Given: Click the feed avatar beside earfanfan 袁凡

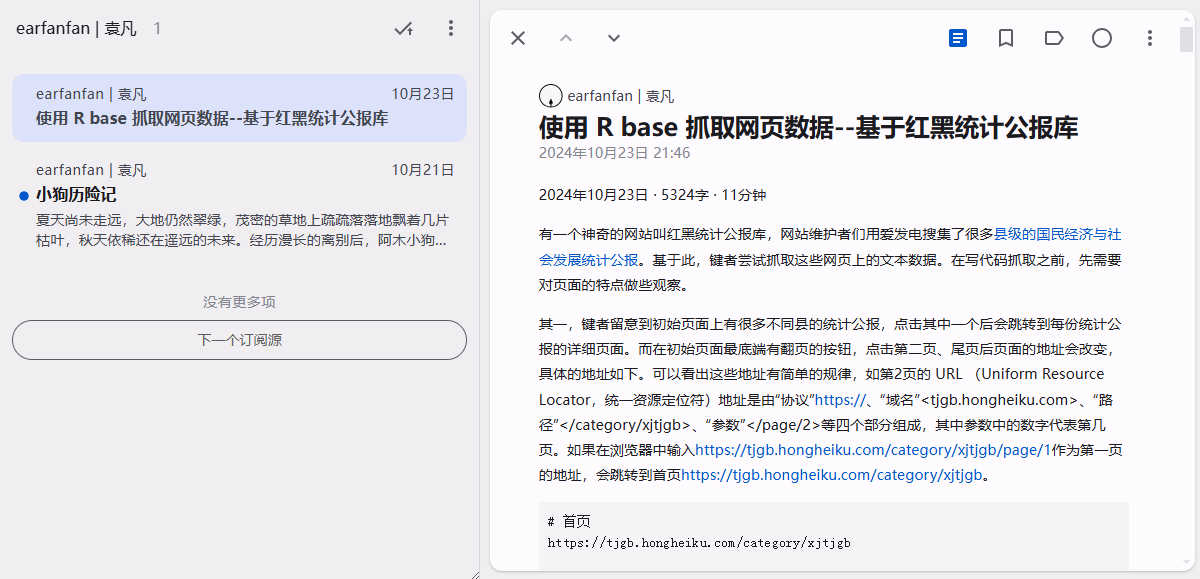Looking at the screenshot, I should tap(550, 95).
